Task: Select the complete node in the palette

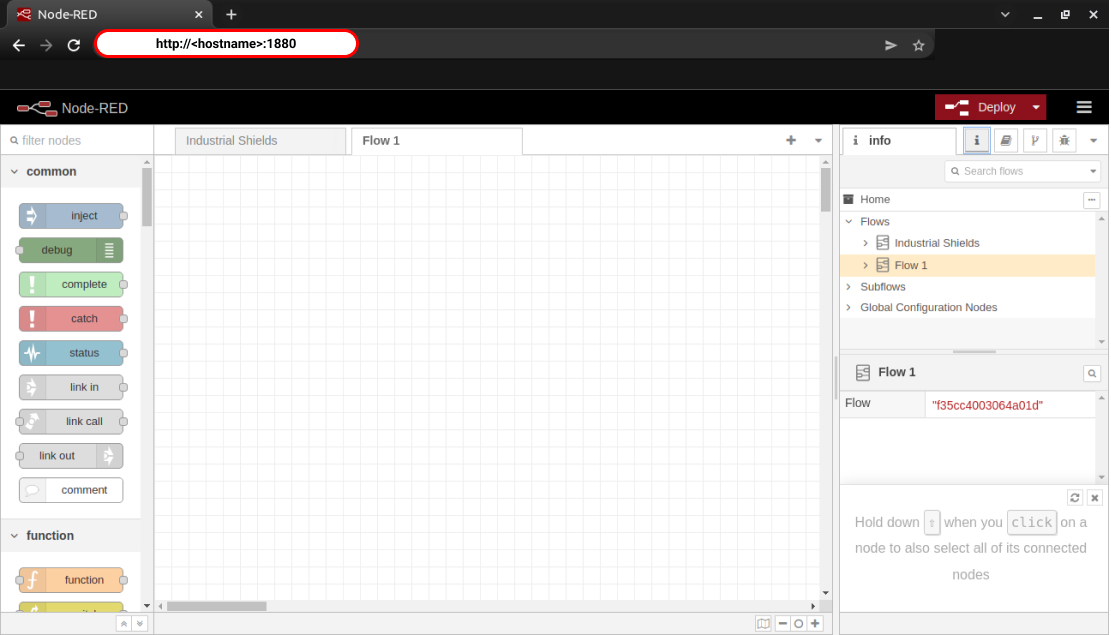Action: click(72, 284)
